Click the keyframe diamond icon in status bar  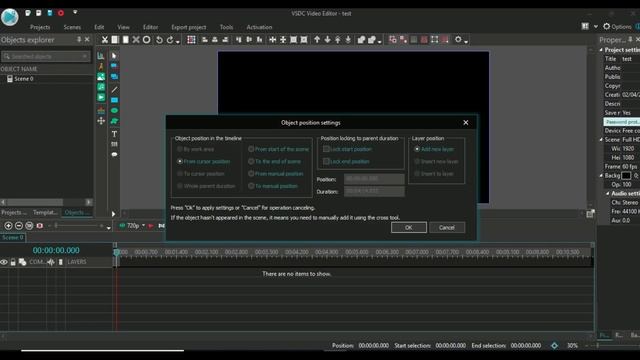point(554,345)
